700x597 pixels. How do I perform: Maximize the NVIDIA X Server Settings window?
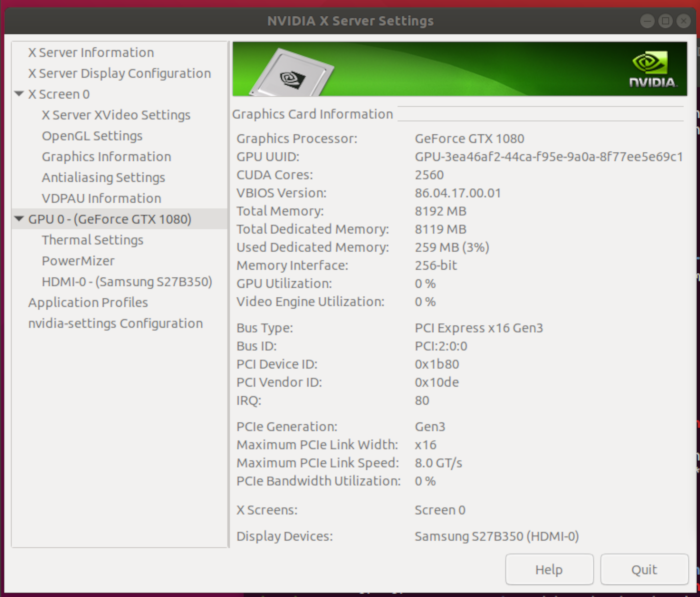click(666, 21)
